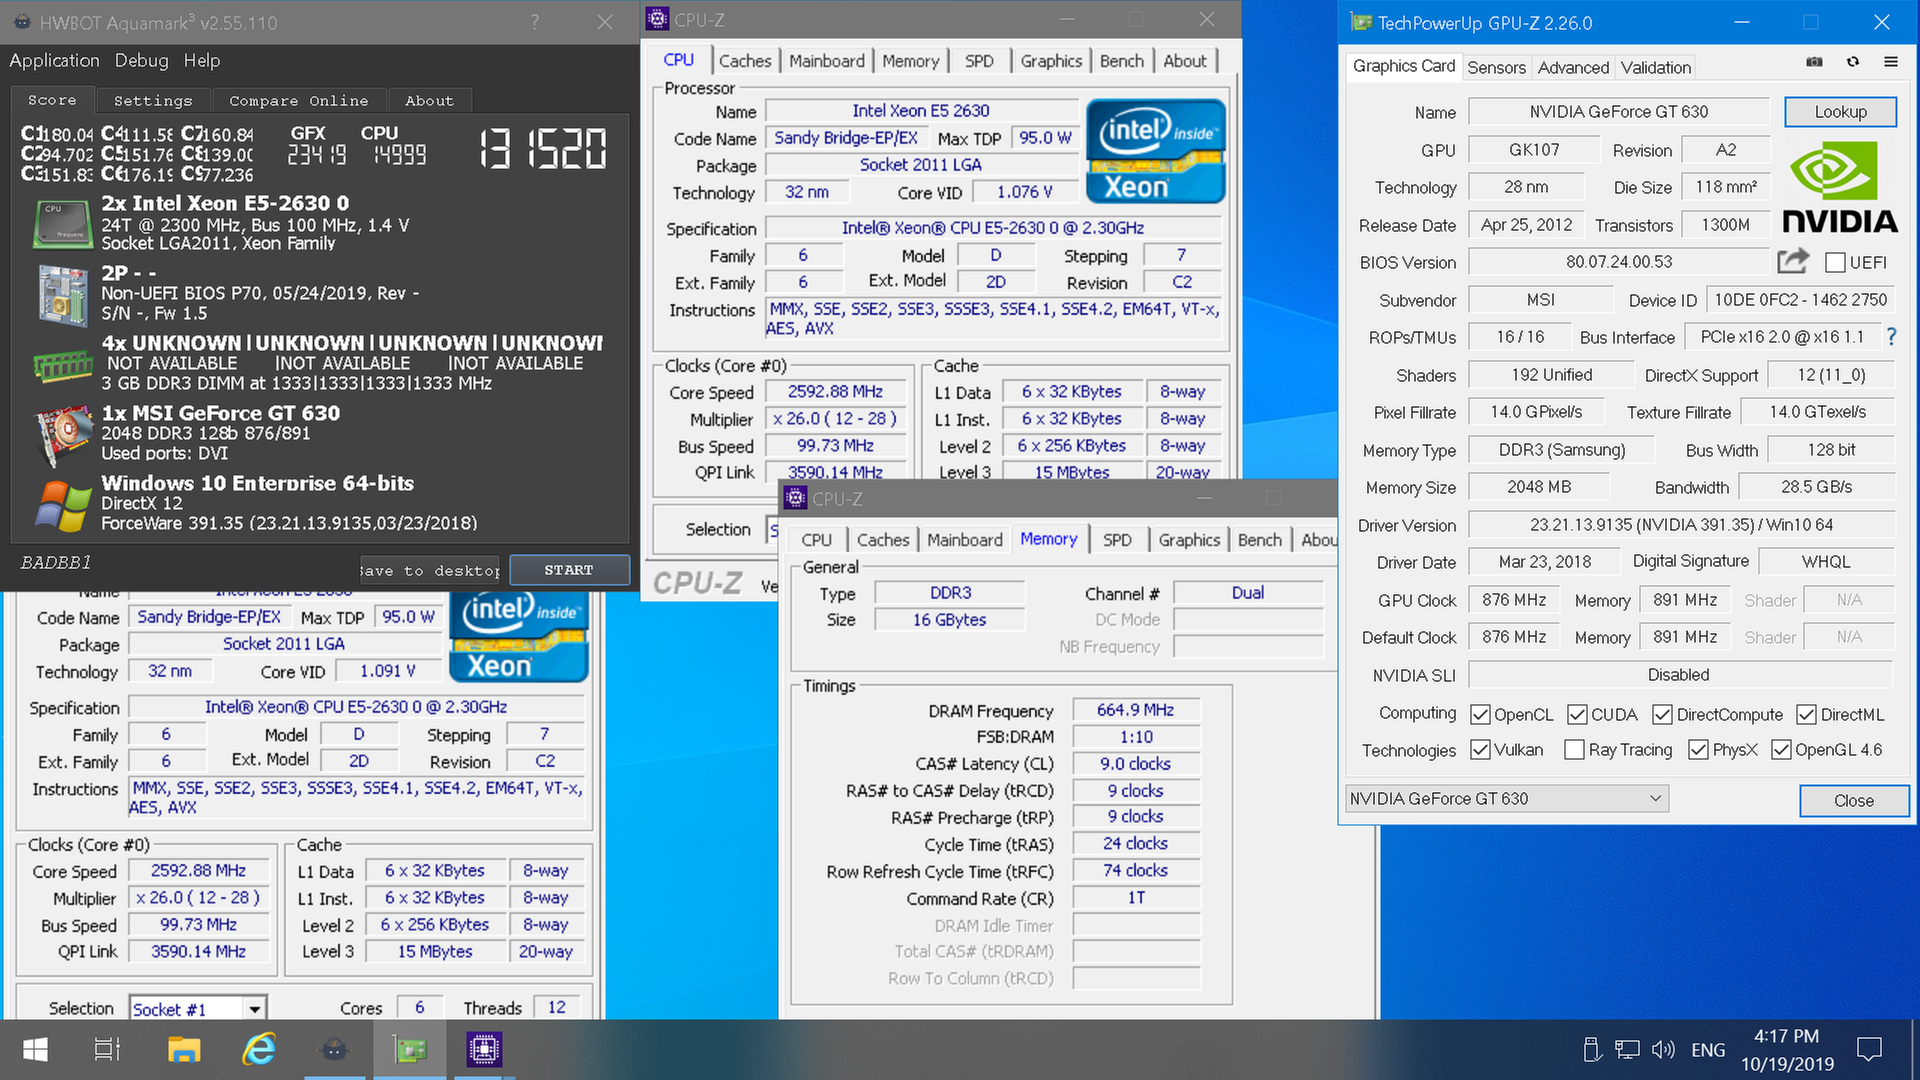Image resolution: width=1920 pixels, height=1080 pixels.
Task: Click the GPU Name field in GPU-Z
Action: pos(1619,112)
